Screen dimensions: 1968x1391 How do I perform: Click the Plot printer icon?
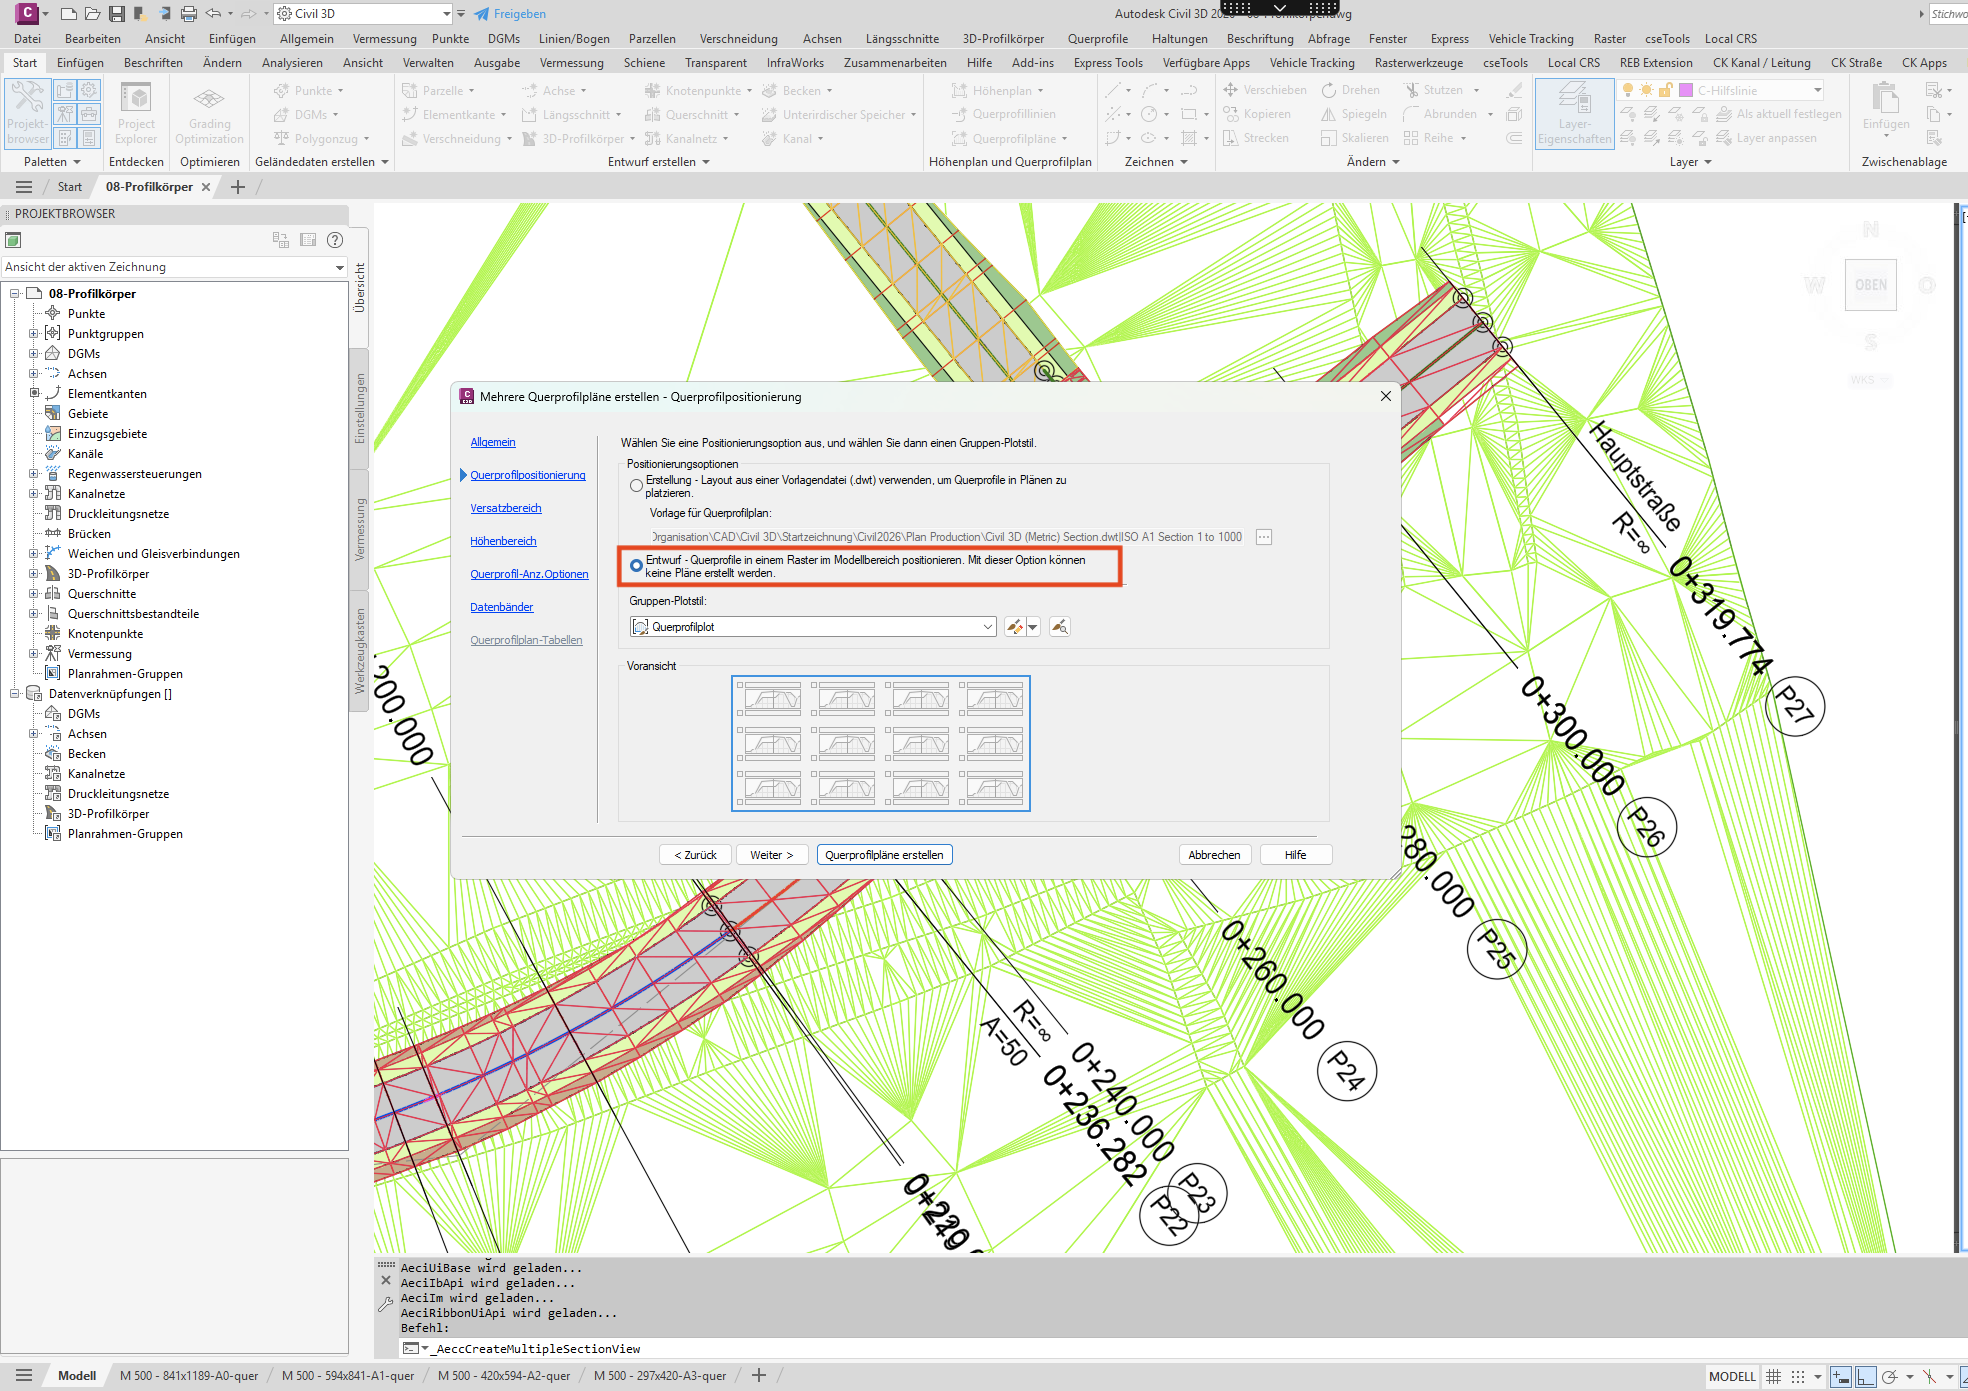(x=188, y=14)
